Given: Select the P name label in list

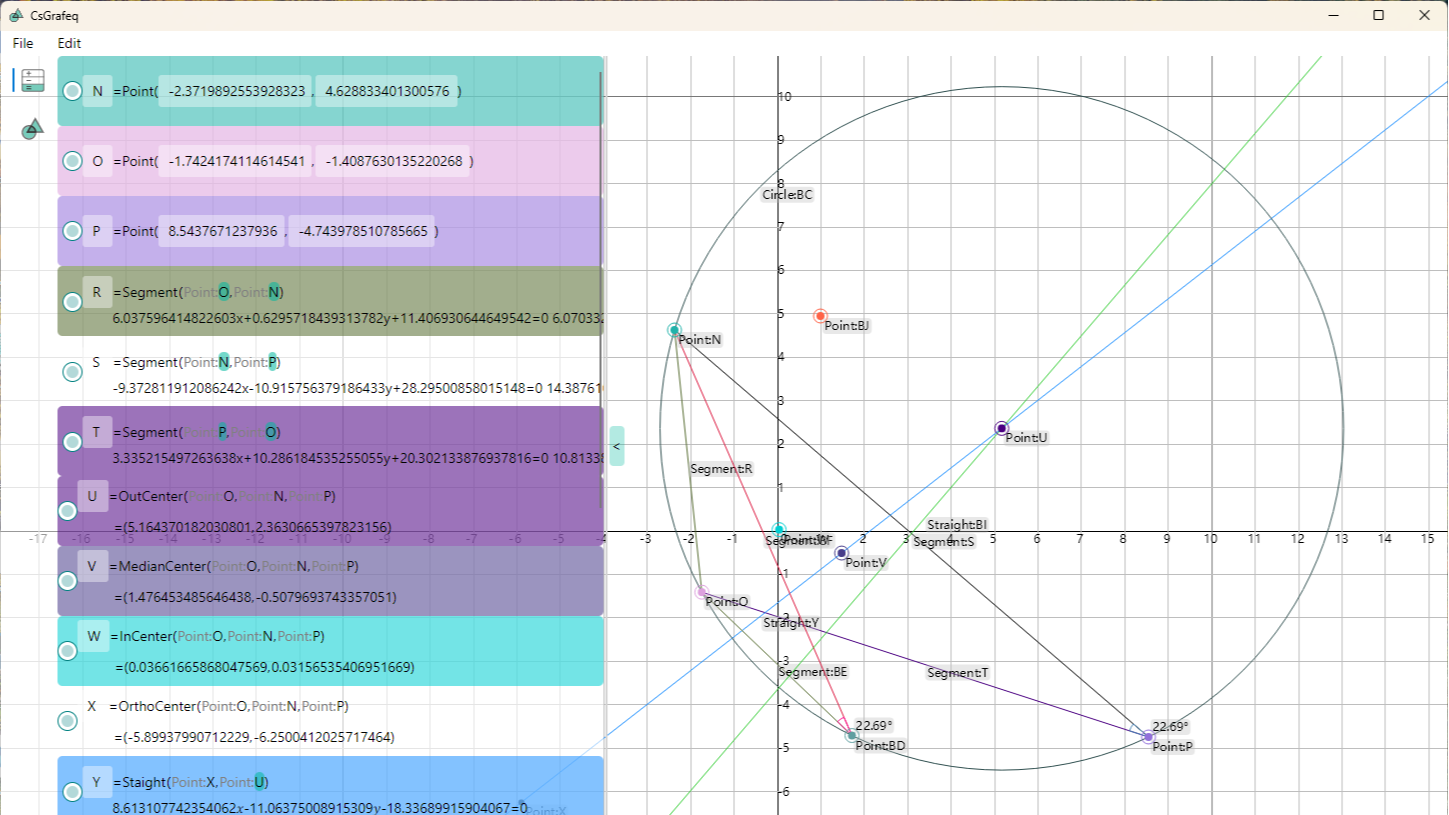Looking at the screenshot, I should (97, 231).
